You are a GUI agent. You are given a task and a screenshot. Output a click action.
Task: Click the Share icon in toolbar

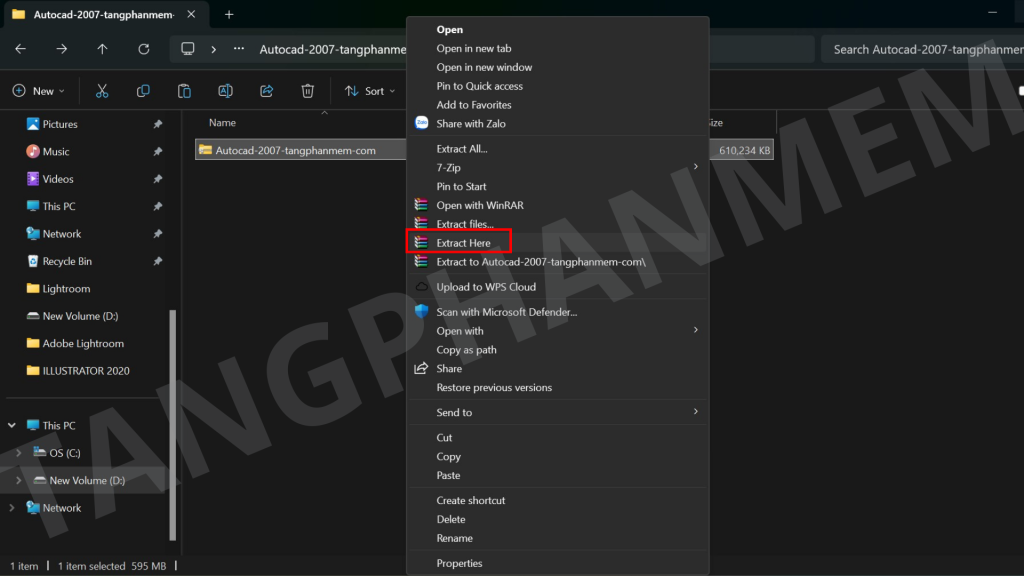tap(267, 91)
